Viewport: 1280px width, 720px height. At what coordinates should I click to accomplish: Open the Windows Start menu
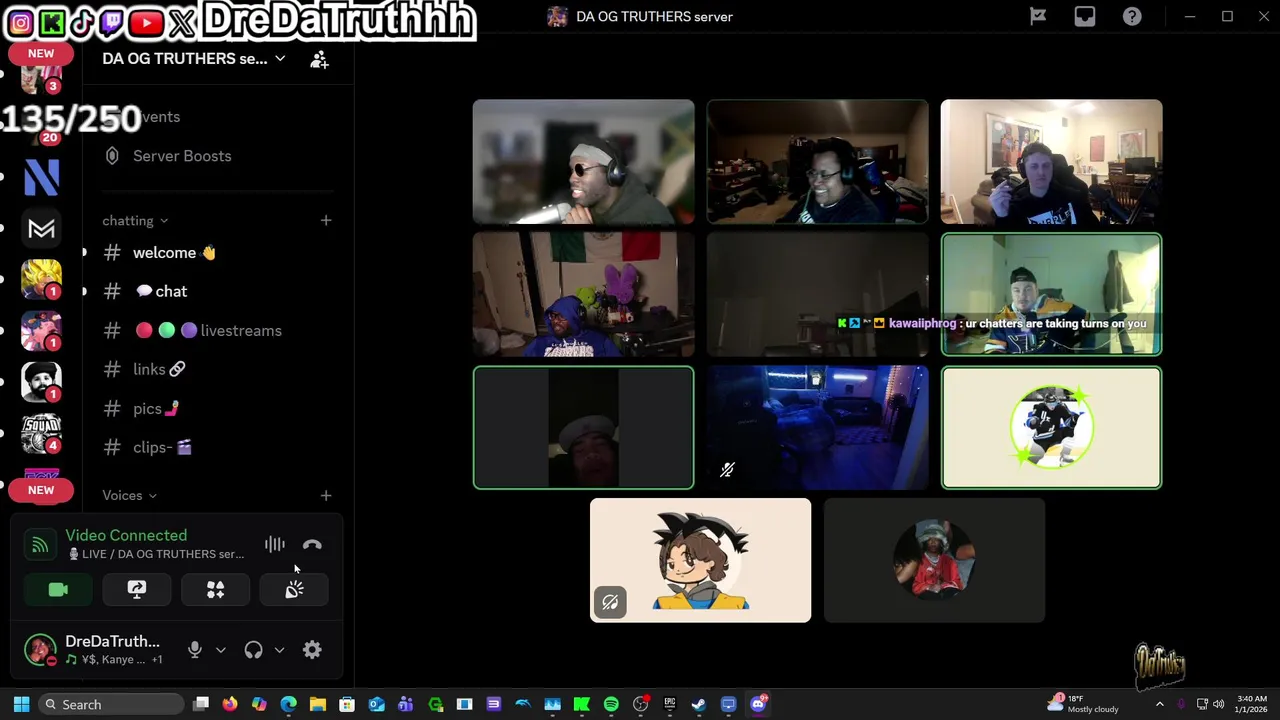click(x=21, y=704)
